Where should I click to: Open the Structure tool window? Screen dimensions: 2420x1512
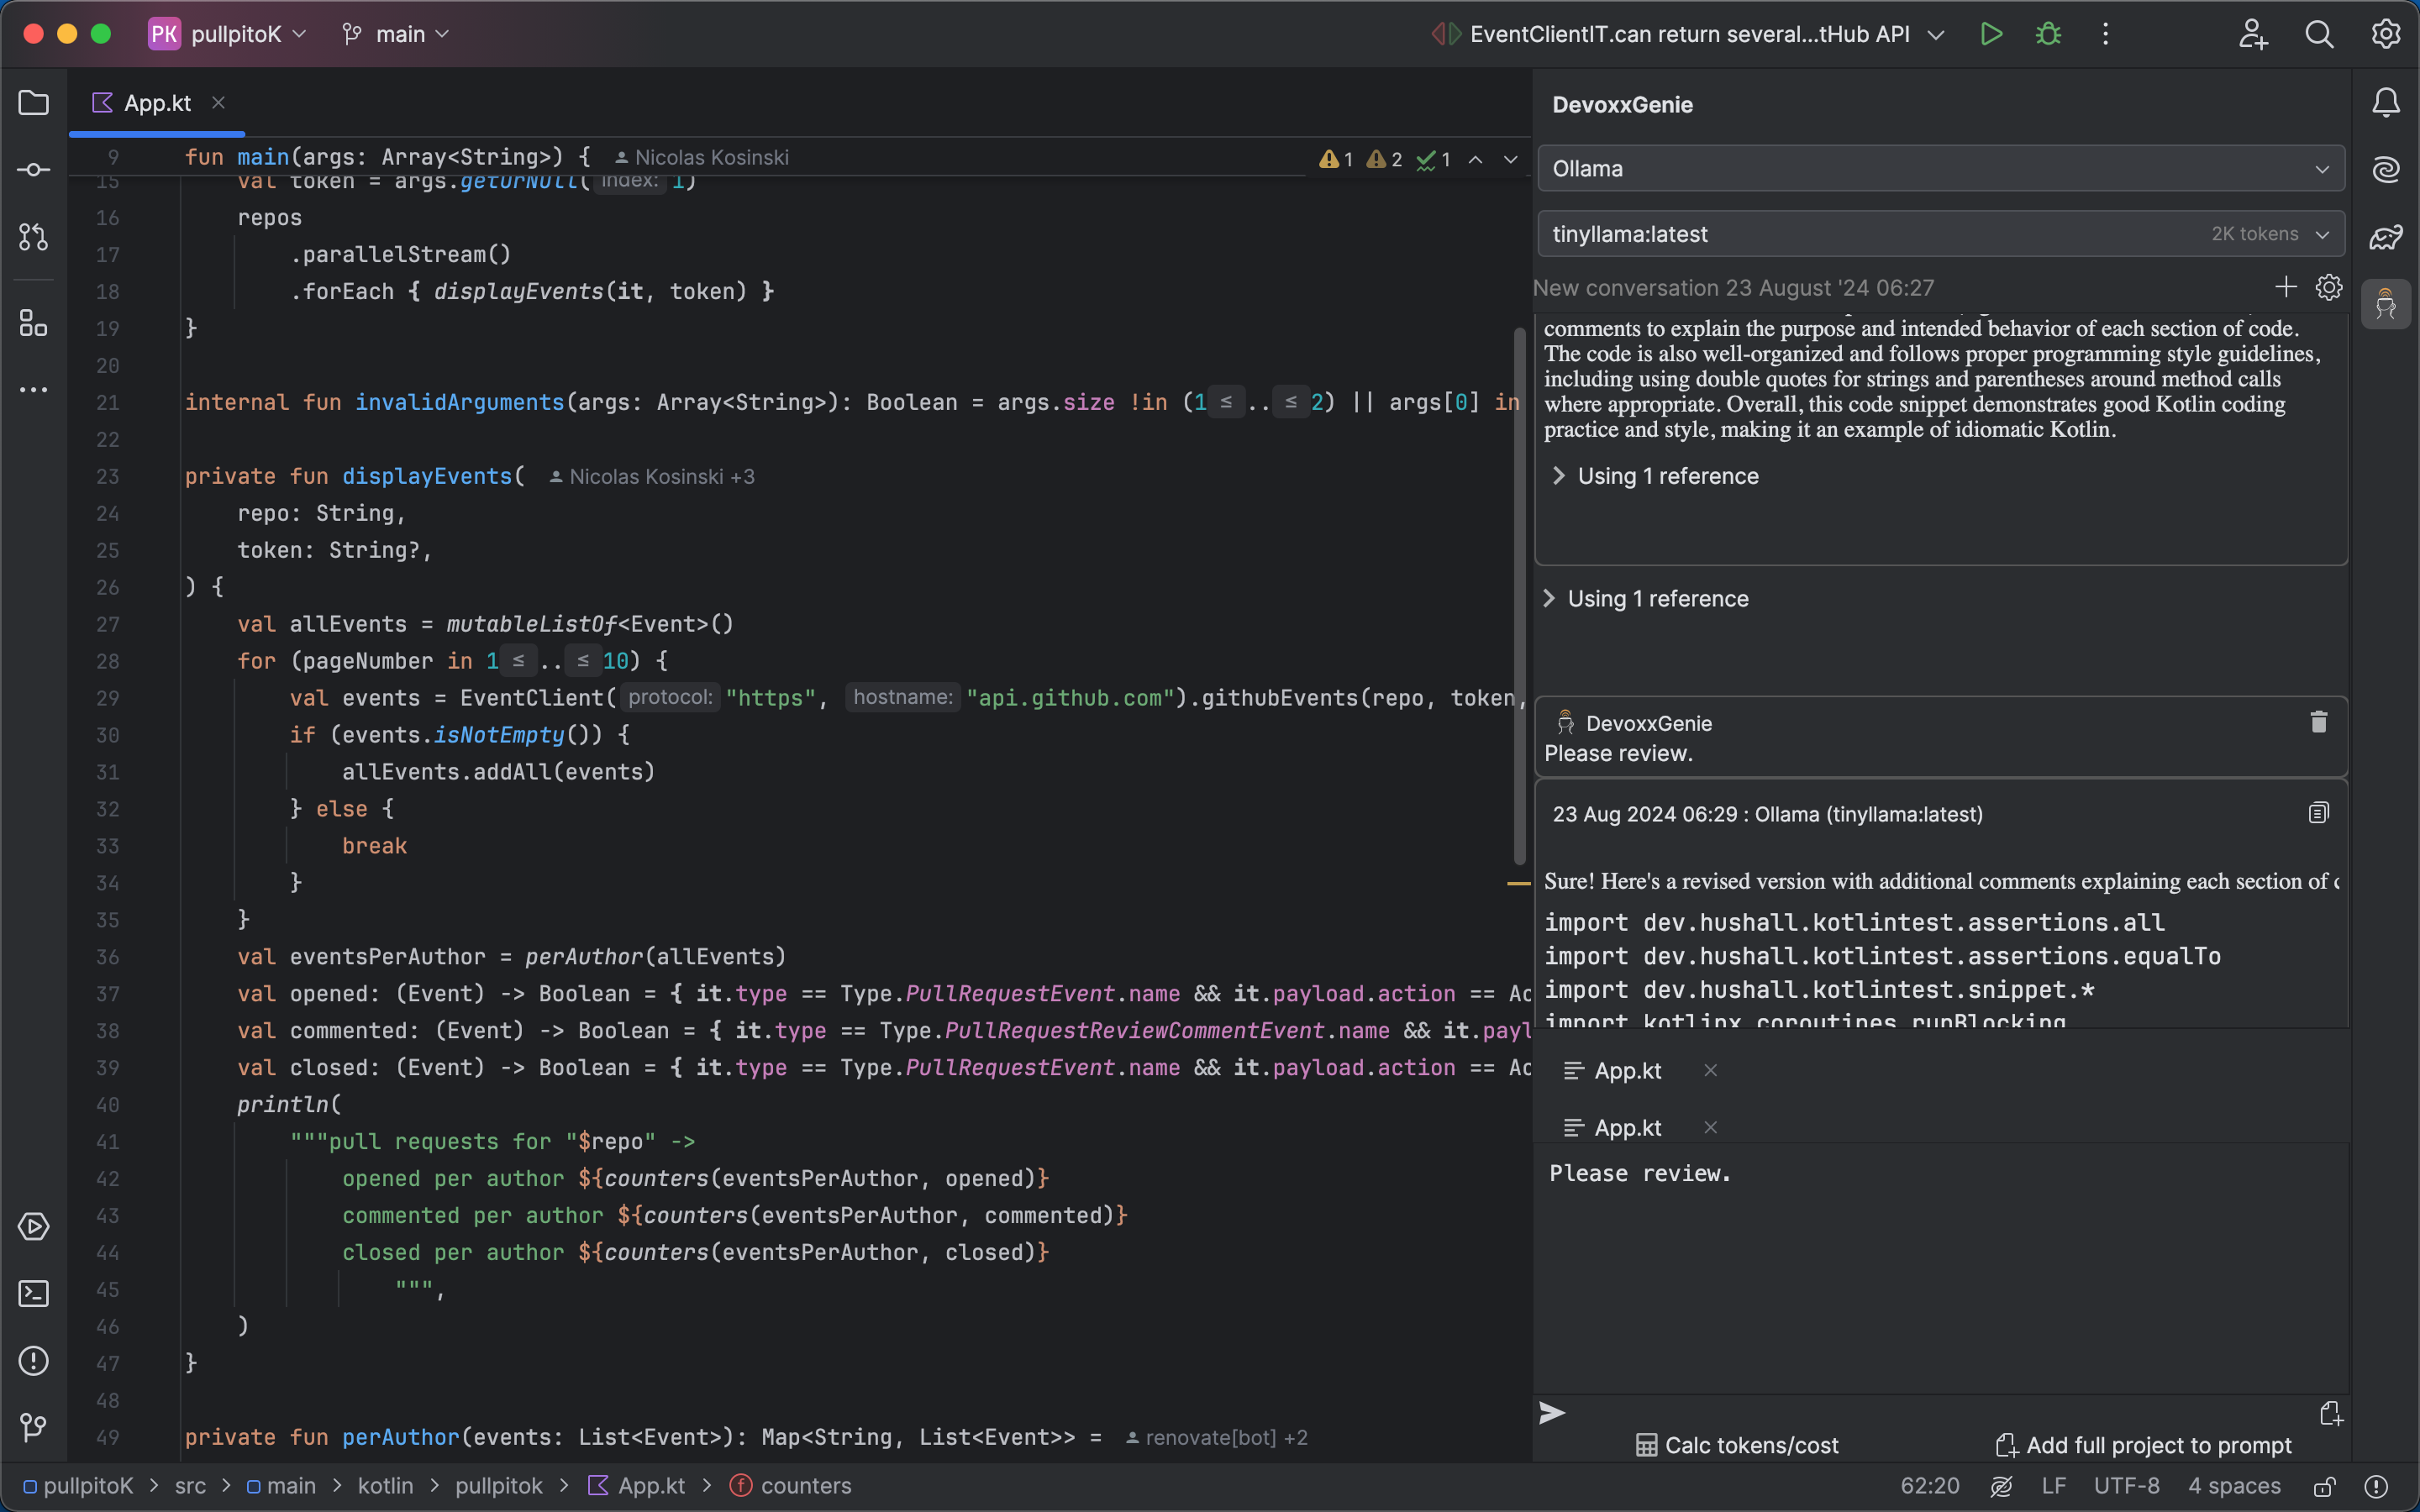point(33,323)
